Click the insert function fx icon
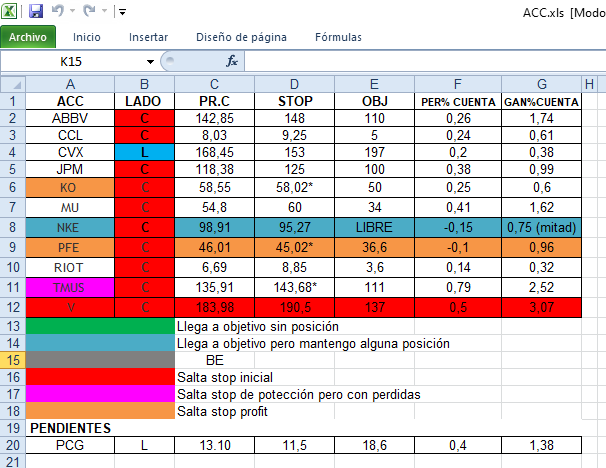 coord(232,61)
